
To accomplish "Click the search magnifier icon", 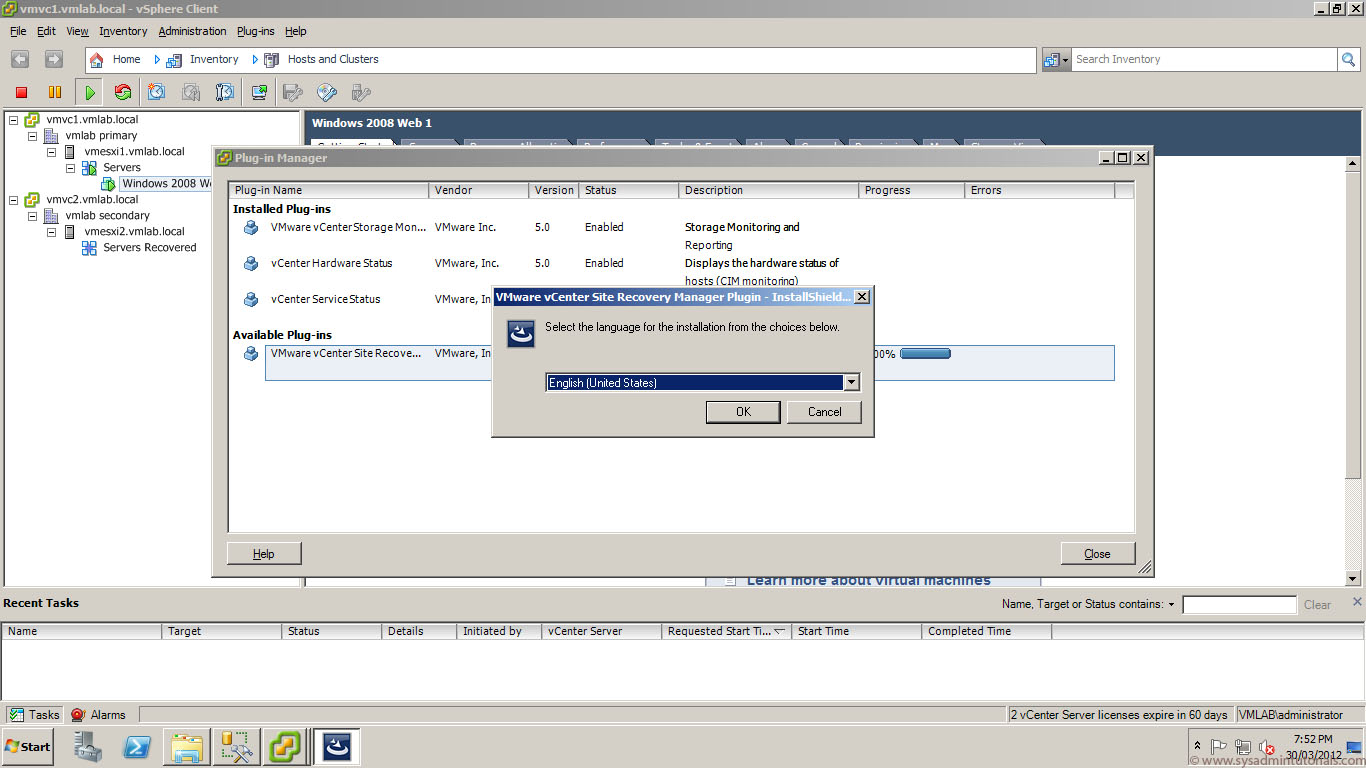I will (x=1349, y=60).
